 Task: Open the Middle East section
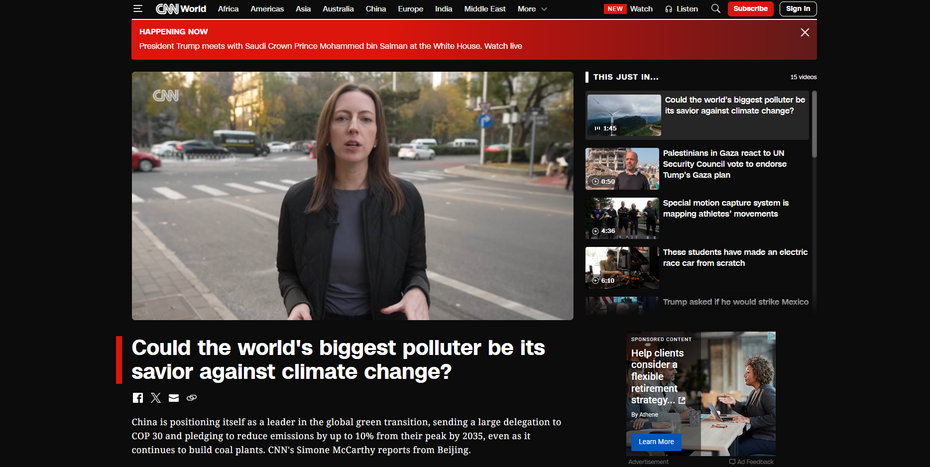pos(484,9)
